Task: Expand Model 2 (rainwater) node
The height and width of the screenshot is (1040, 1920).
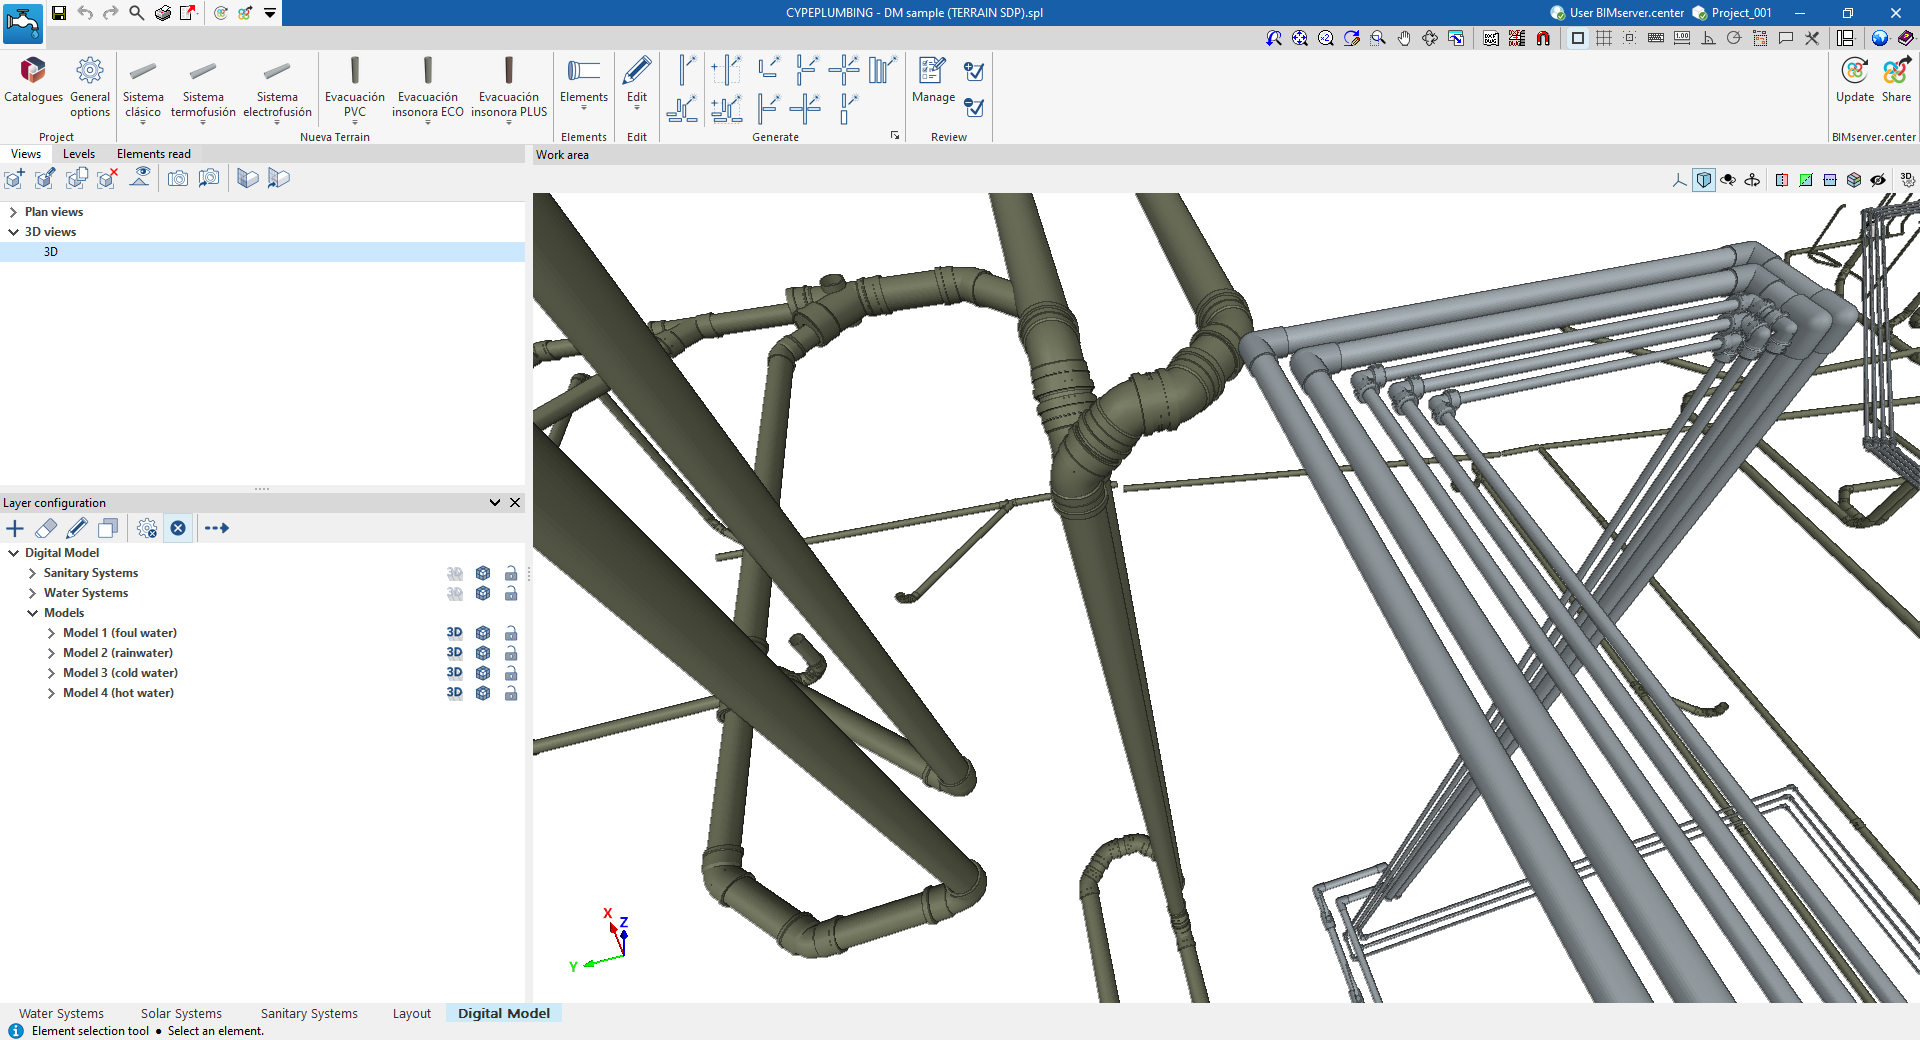Action: pos(51,653)
